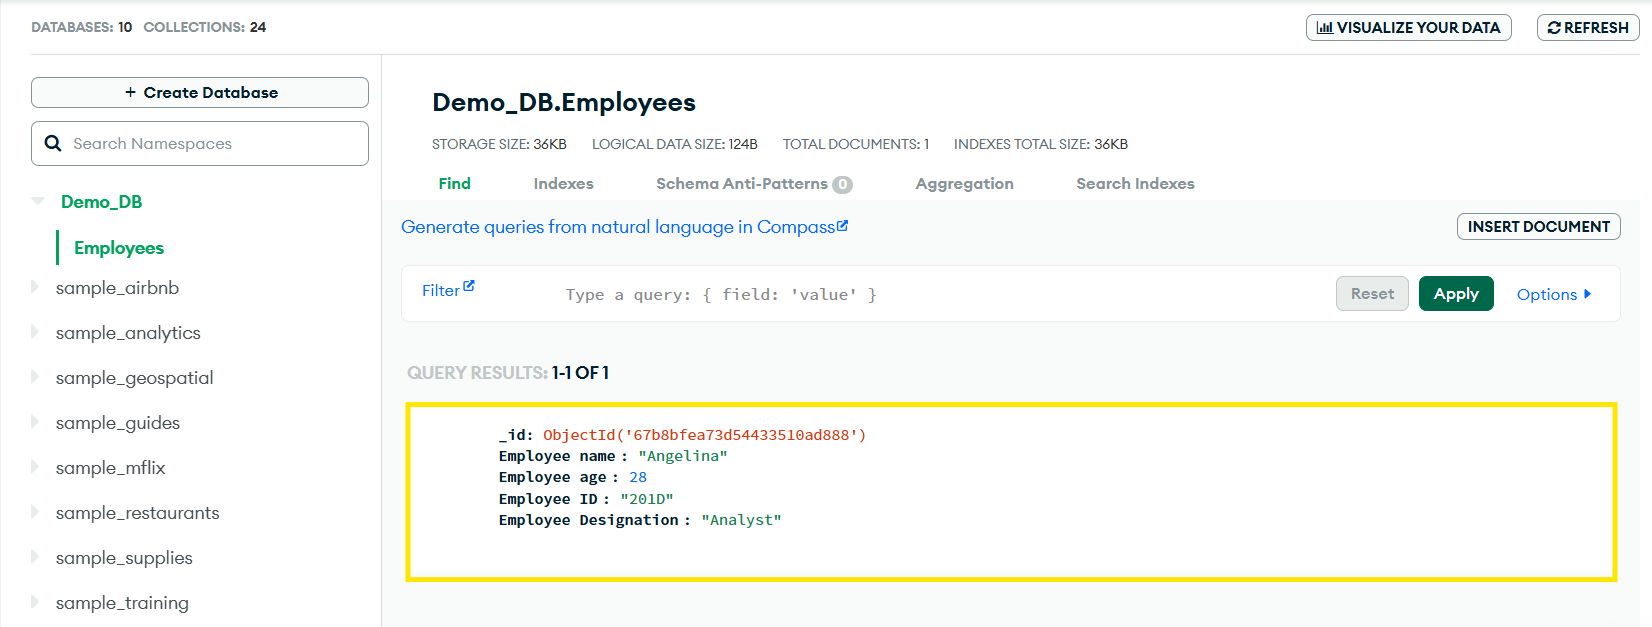
Task: Click the external link icon beside Filter
Action: pos(469,287)
